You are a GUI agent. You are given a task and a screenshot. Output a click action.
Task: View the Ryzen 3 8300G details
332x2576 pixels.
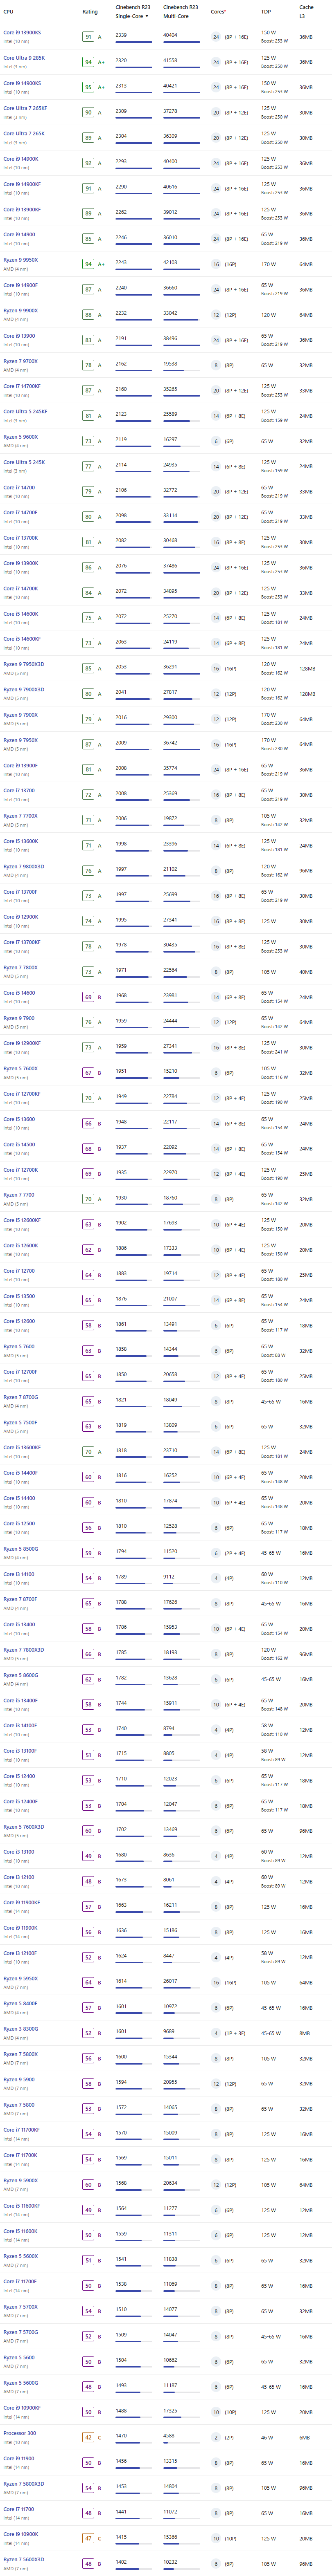pyautogui.click(x=20, y=2029)
